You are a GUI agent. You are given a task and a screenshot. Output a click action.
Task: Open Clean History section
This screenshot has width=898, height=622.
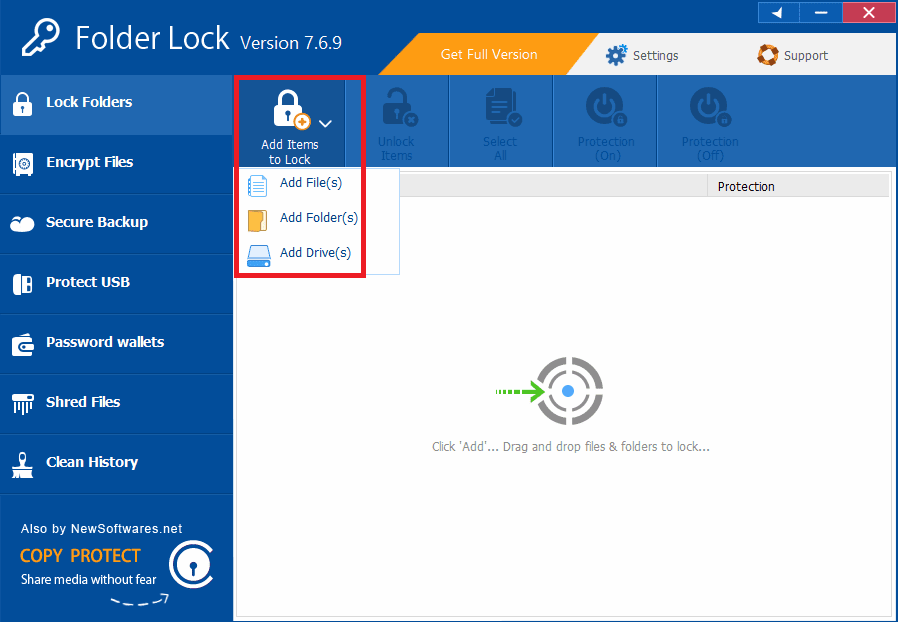[x=116, y=464]
